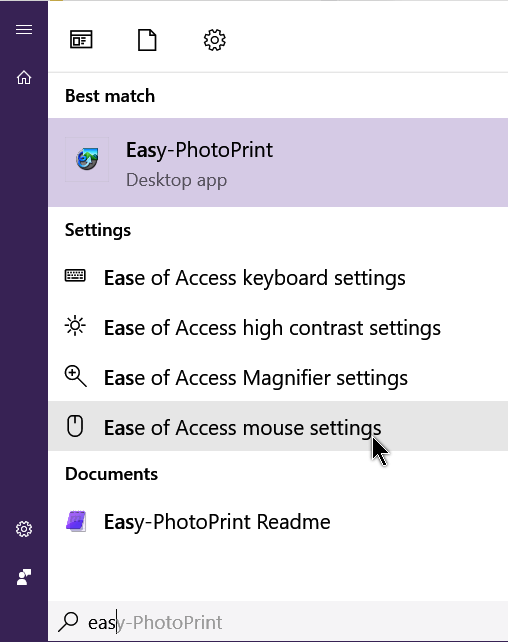The image size is (508, 642).
Task: Click the sun icon for high contrast
Action: (x=75, y=326)
